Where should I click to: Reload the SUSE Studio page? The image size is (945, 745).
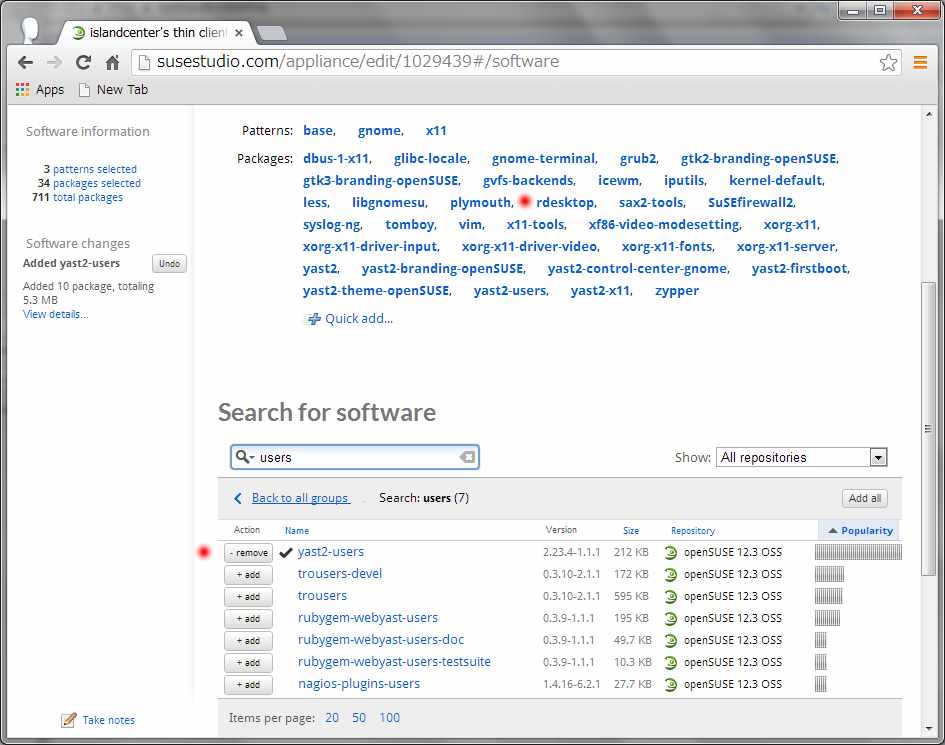pyautogui.click(x=83, y=62)
